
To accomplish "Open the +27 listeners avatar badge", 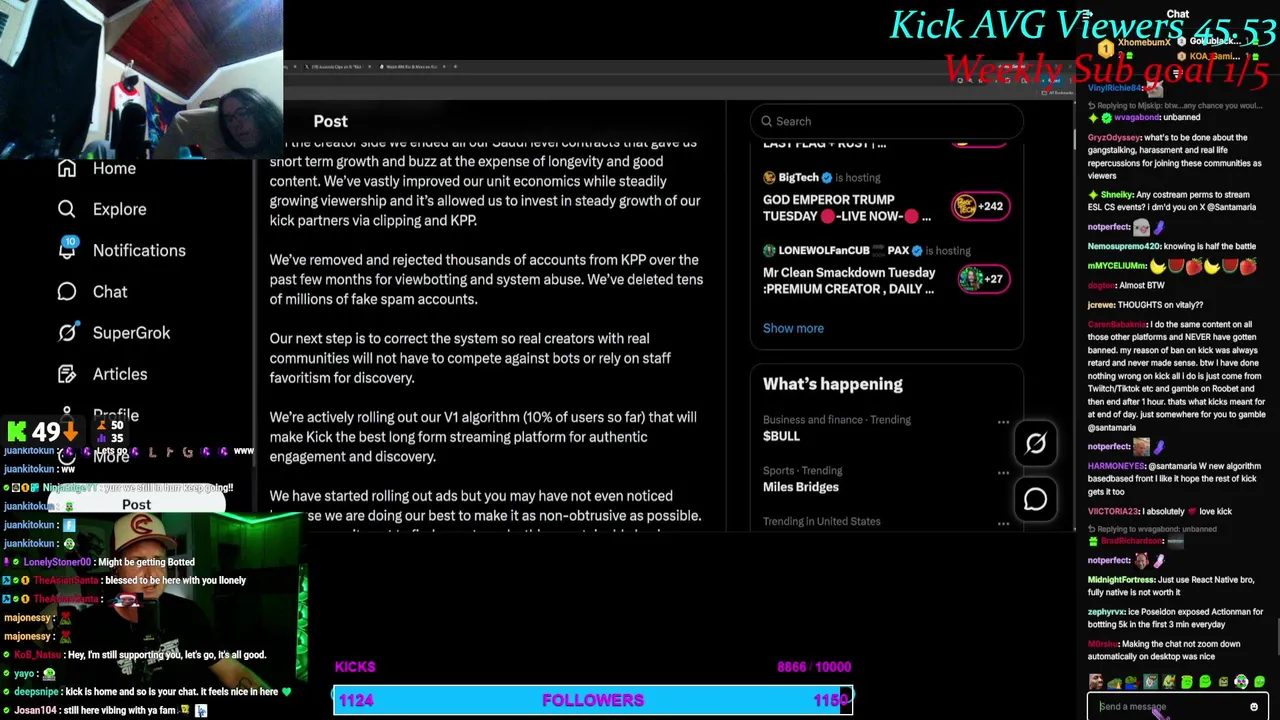I will [x=982, y=279].
